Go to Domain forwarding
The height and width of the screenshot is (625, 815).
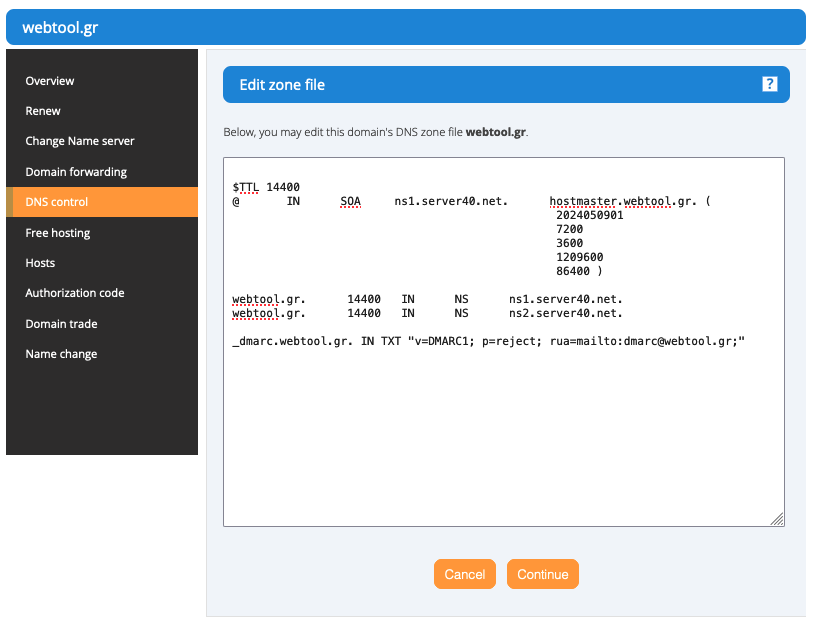(x=76, y=172)
